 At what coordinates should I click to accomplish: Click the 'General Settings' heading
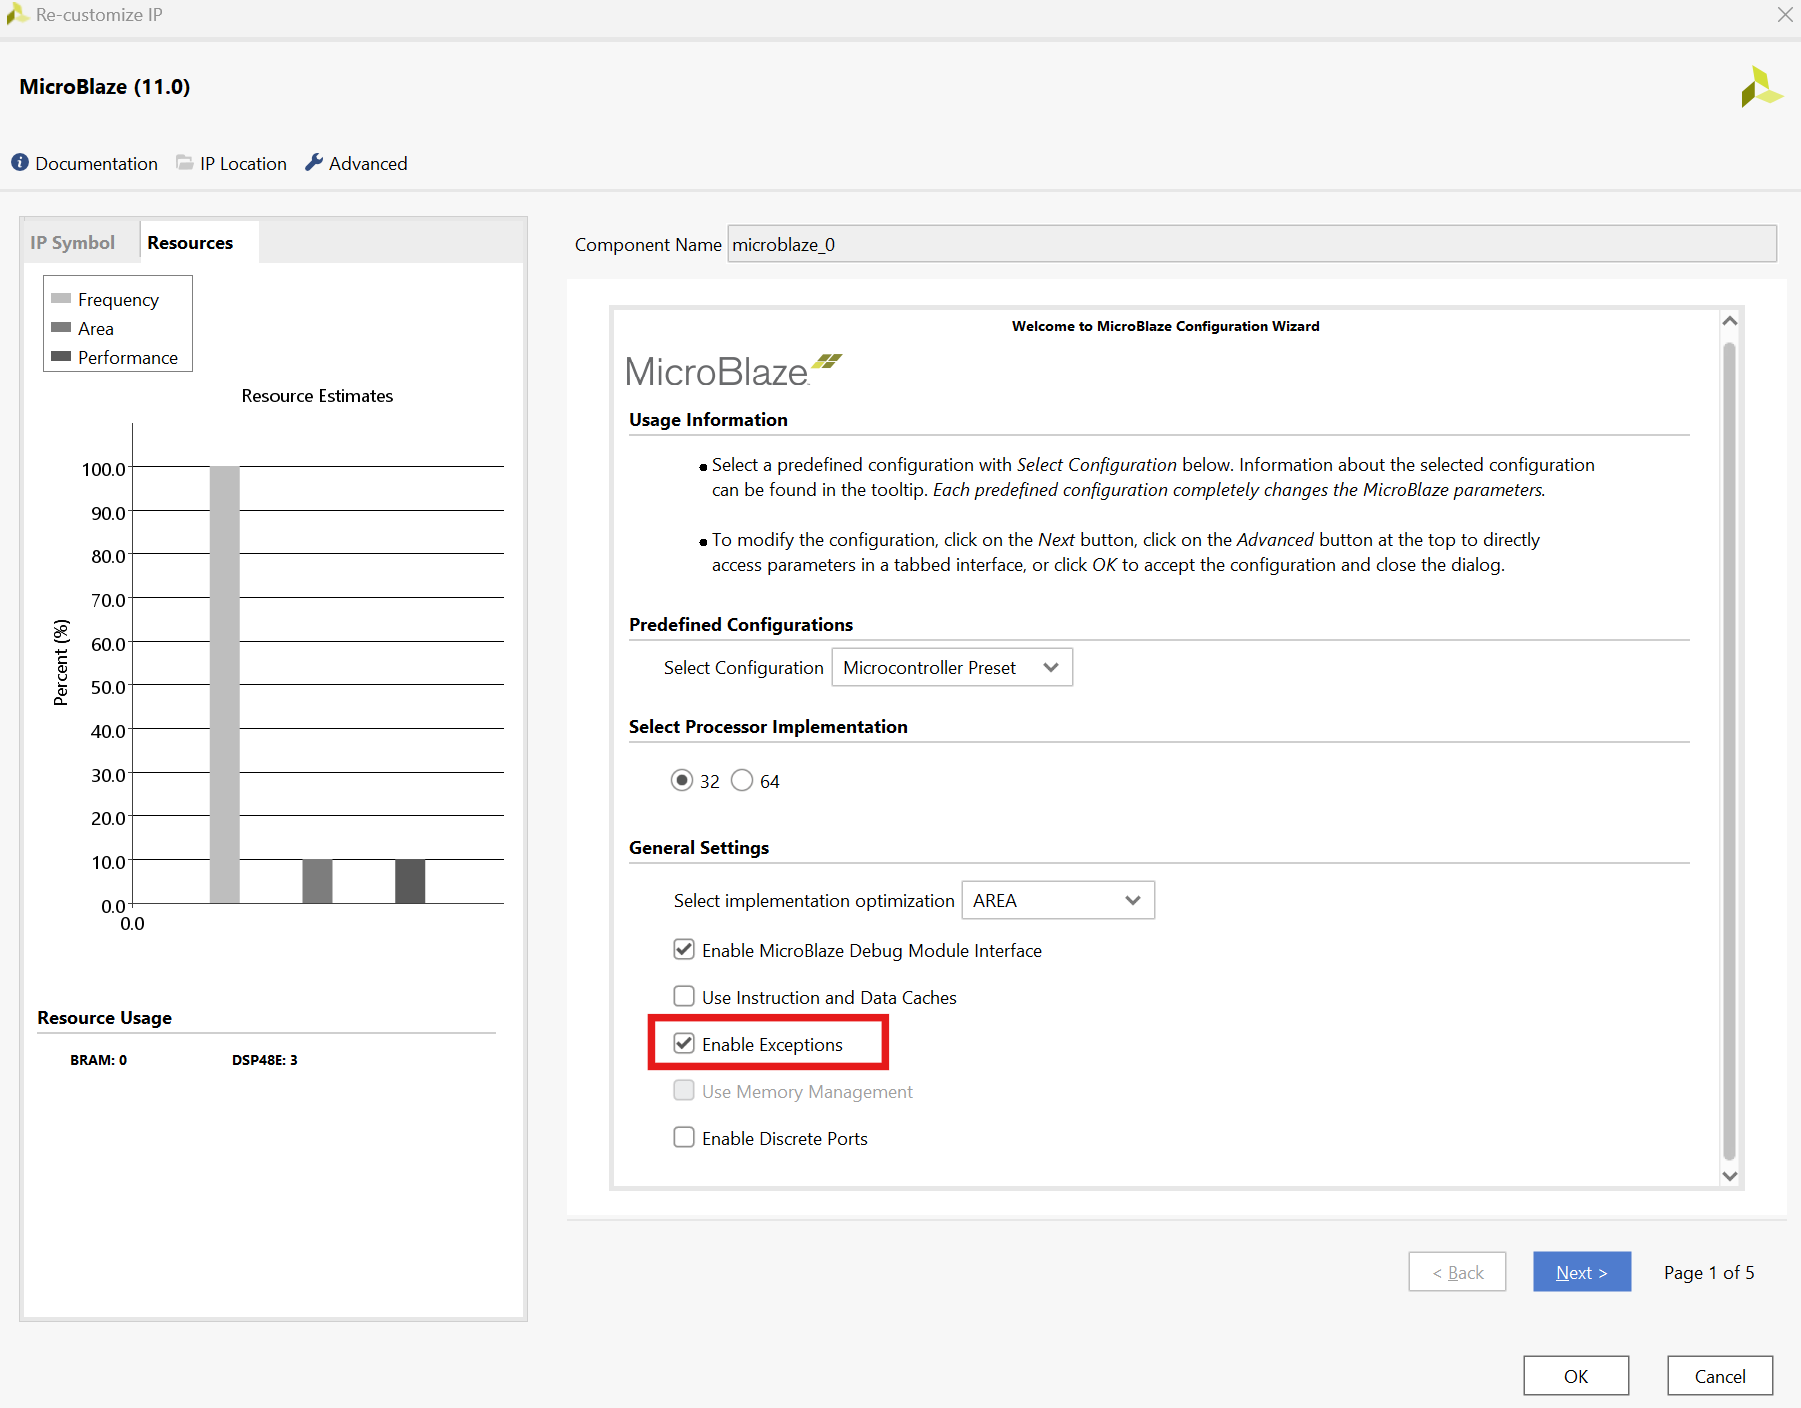[x=699, y=847]
